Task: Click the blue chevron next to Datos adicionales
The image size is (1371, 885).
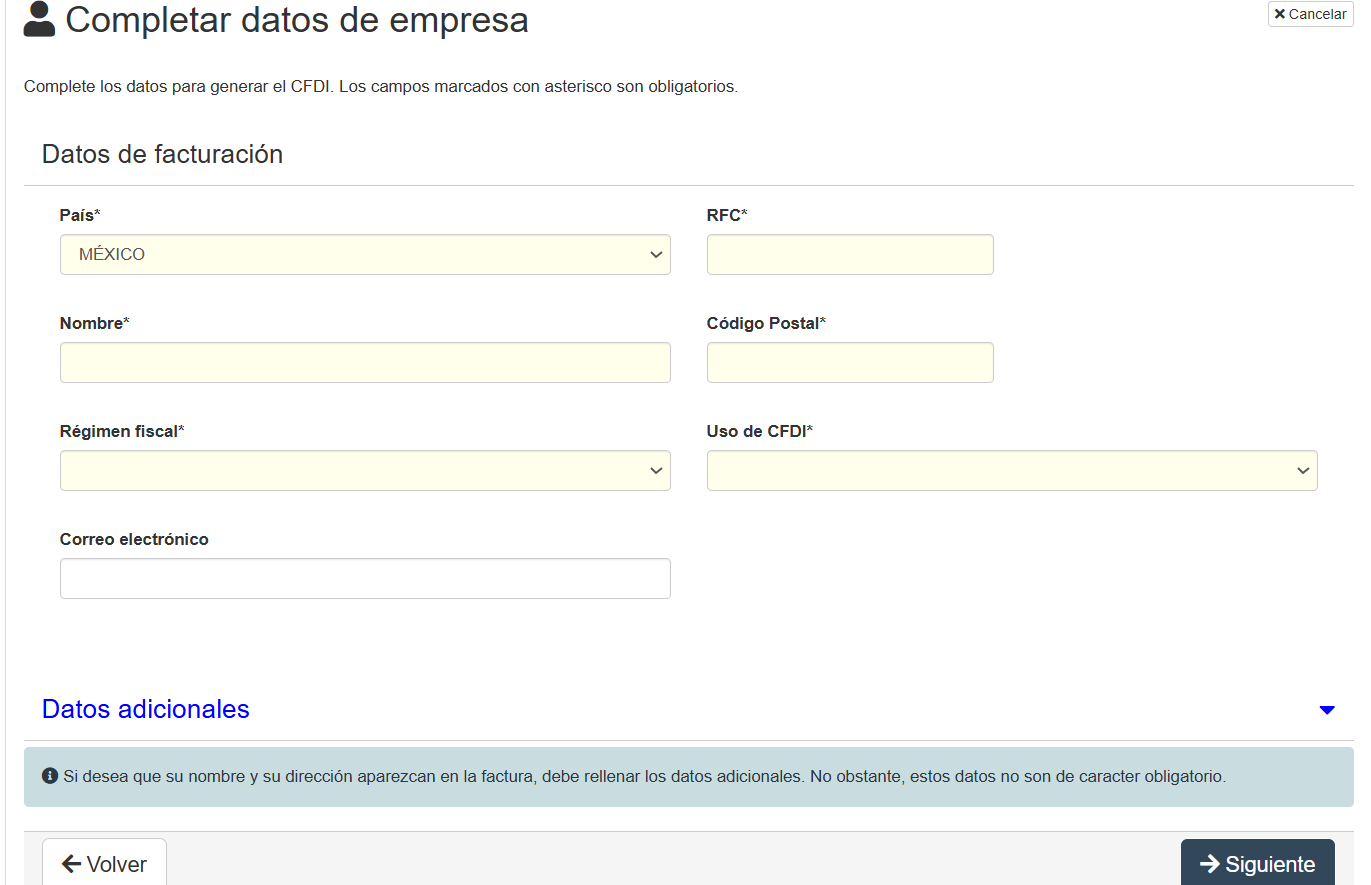Action: pos(1327,710)
